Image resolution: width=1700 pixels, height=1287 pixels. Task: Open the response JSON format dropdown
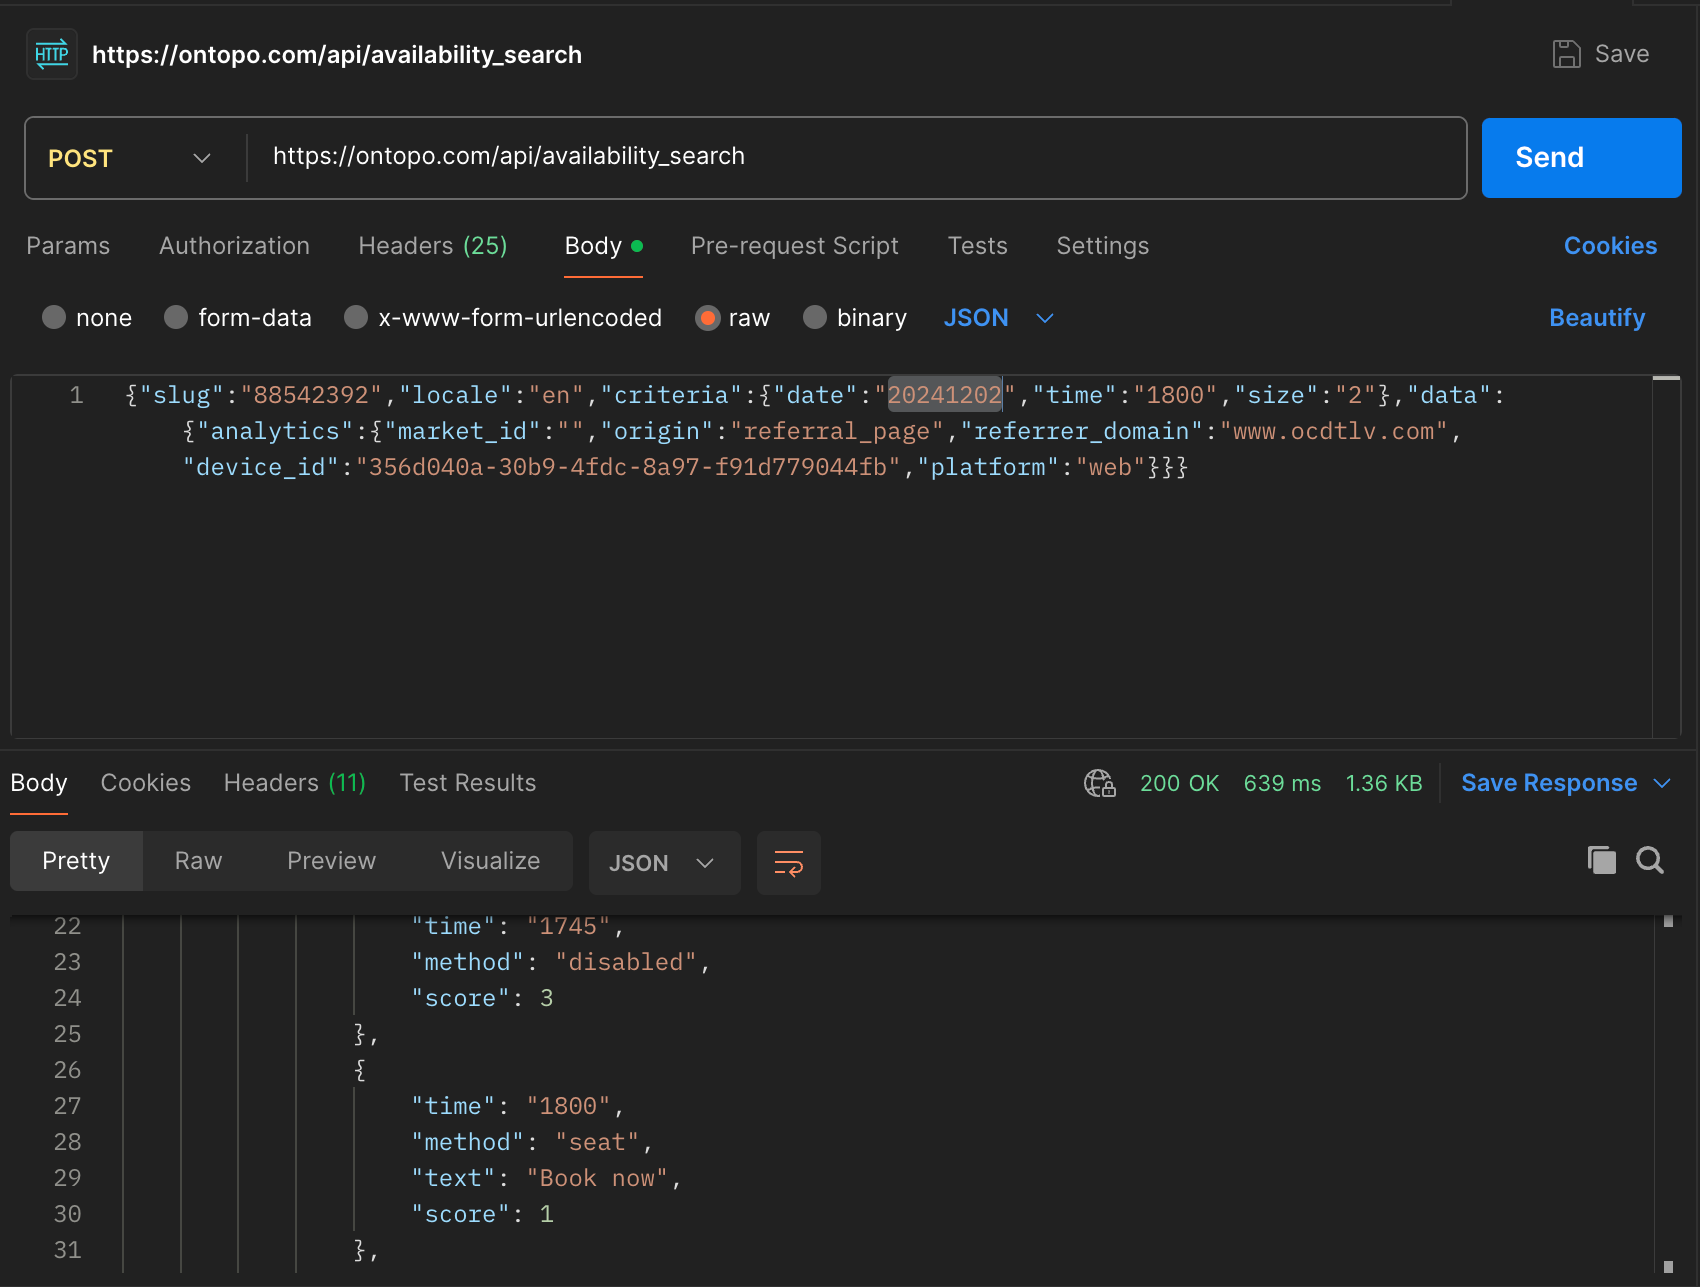[x=664, y=863]
